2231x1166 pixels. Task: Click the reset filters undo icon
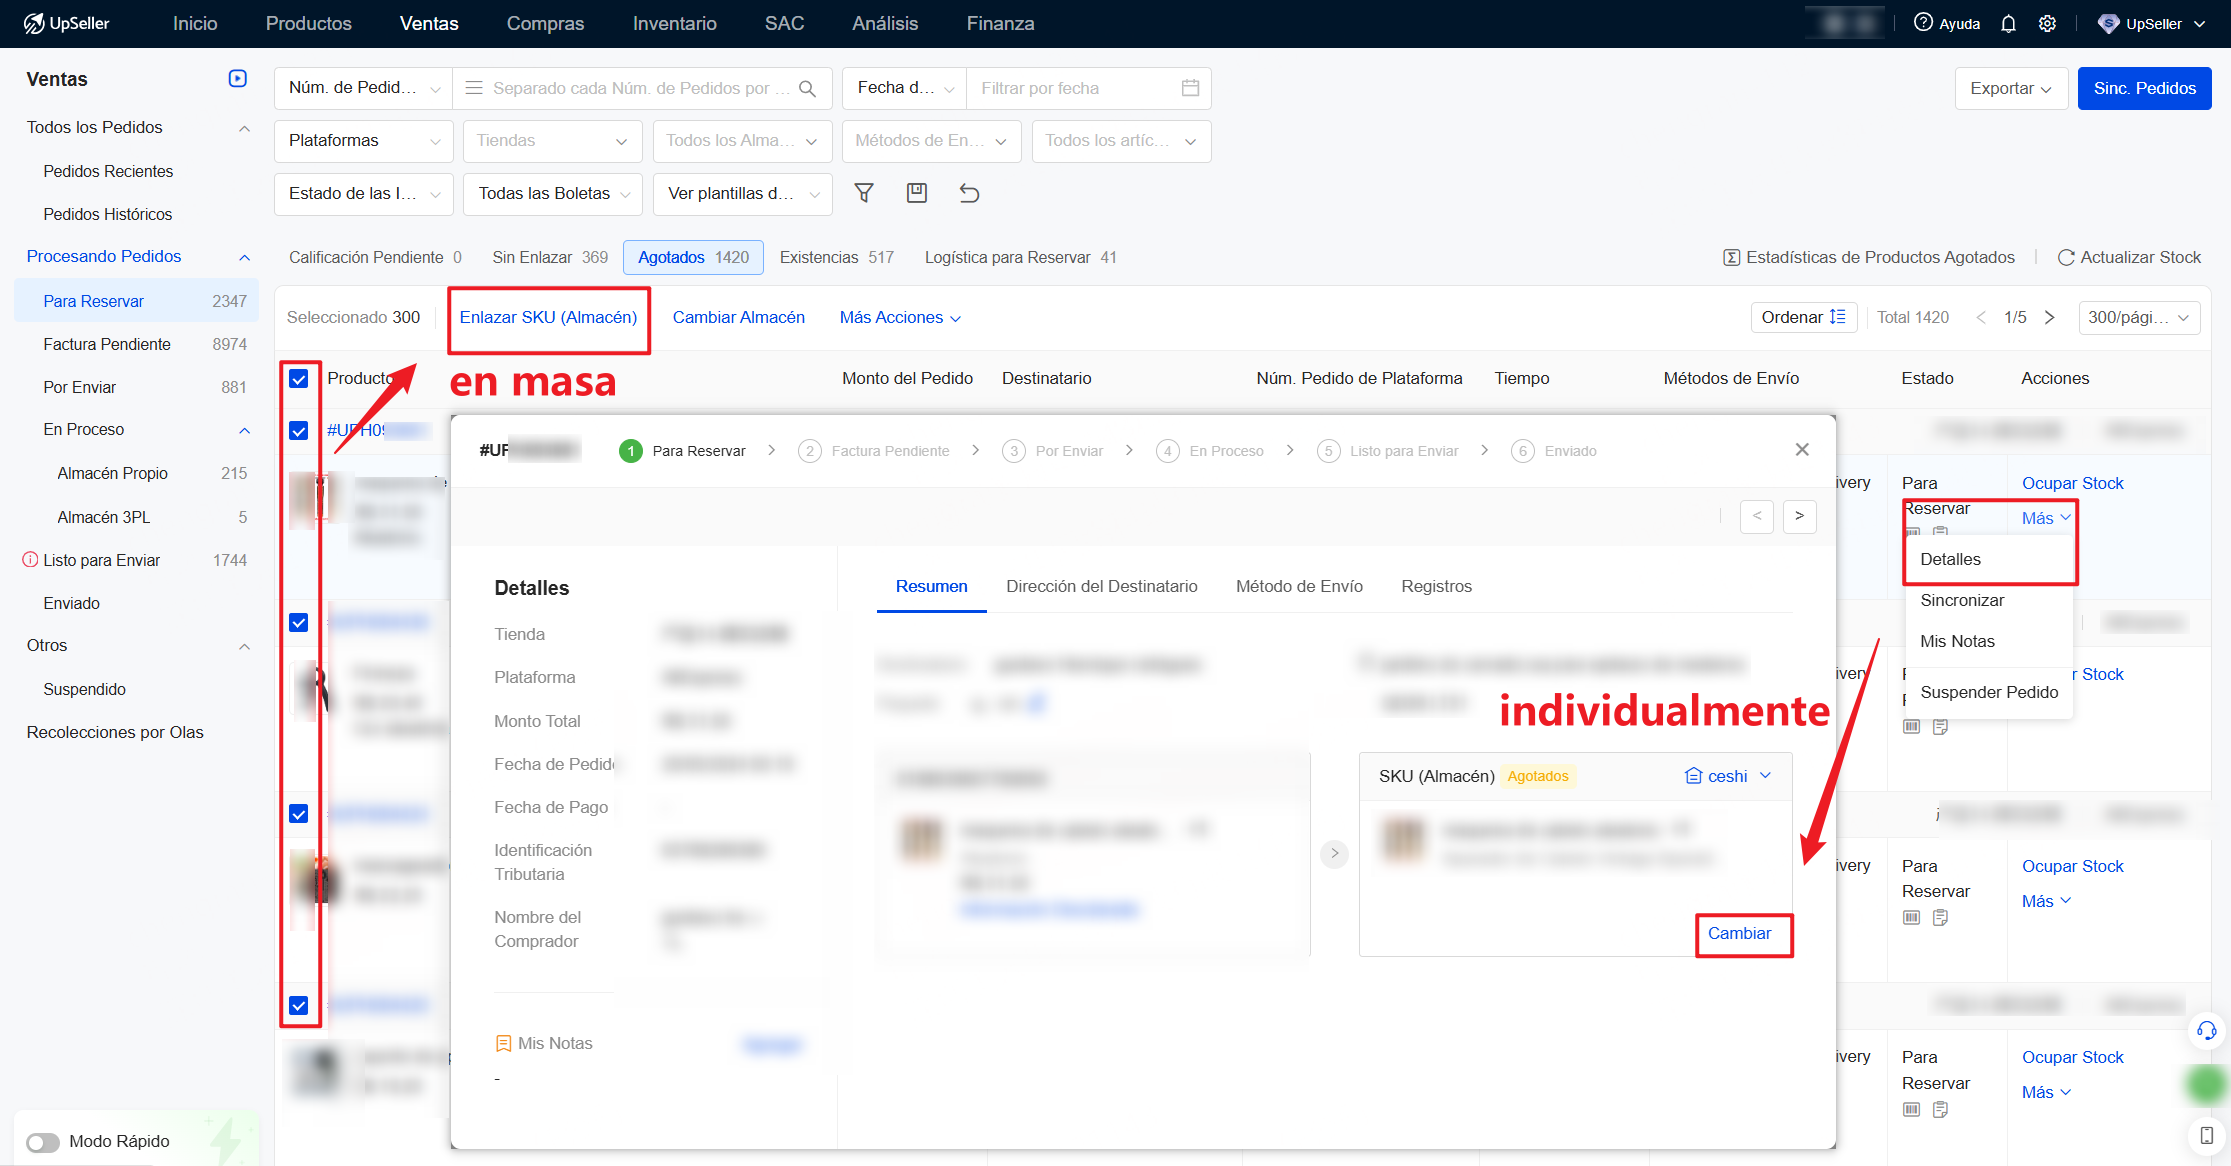pyautogui.click(x=969, y=193)
